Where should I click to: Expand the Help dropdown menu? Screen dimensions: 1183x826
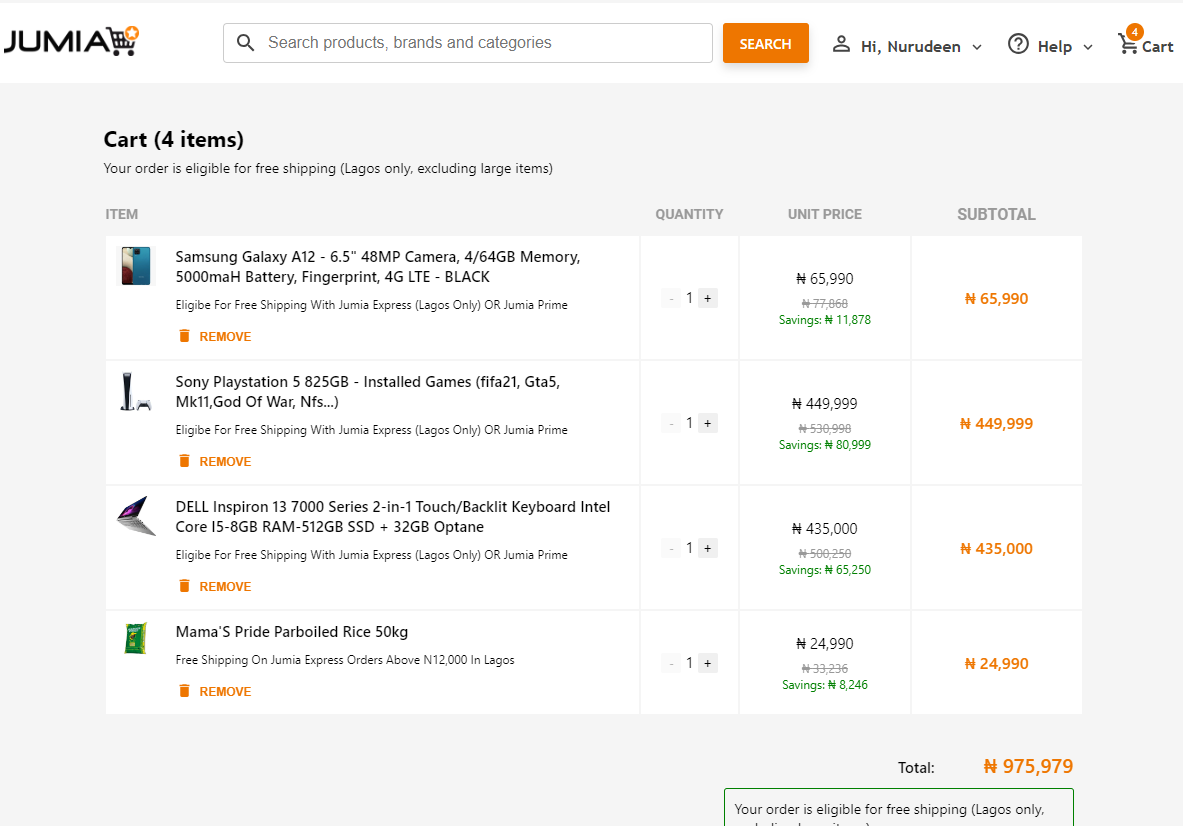click(1087, 47)
